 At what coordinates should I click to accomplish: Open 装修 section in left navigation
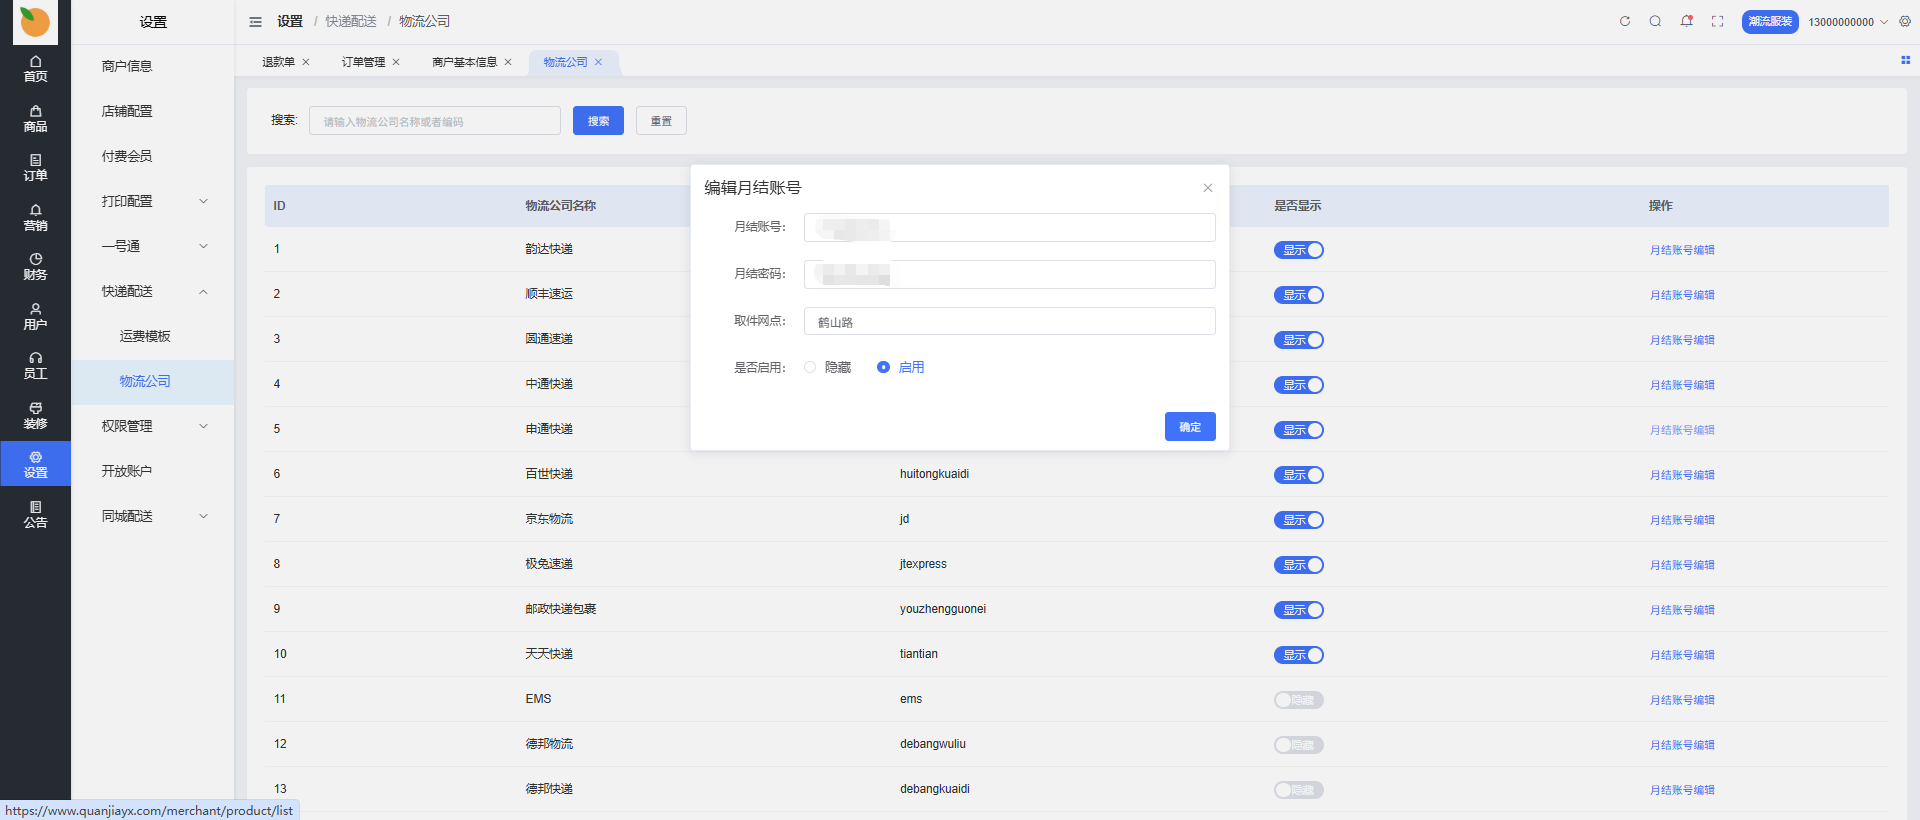(x=35, y=416)
